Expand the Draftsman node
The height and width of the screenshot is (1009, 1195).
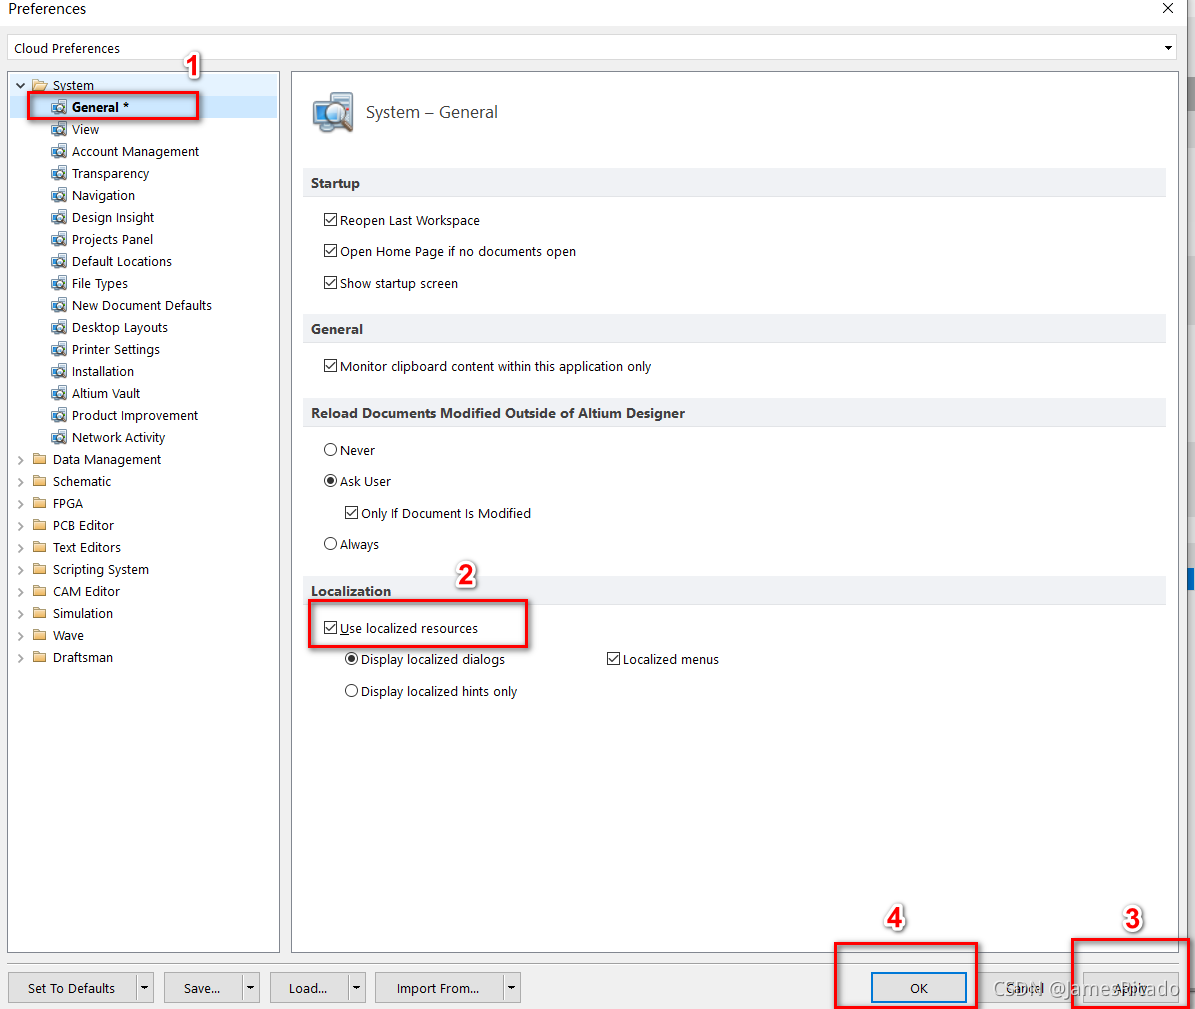pos(21,658)
